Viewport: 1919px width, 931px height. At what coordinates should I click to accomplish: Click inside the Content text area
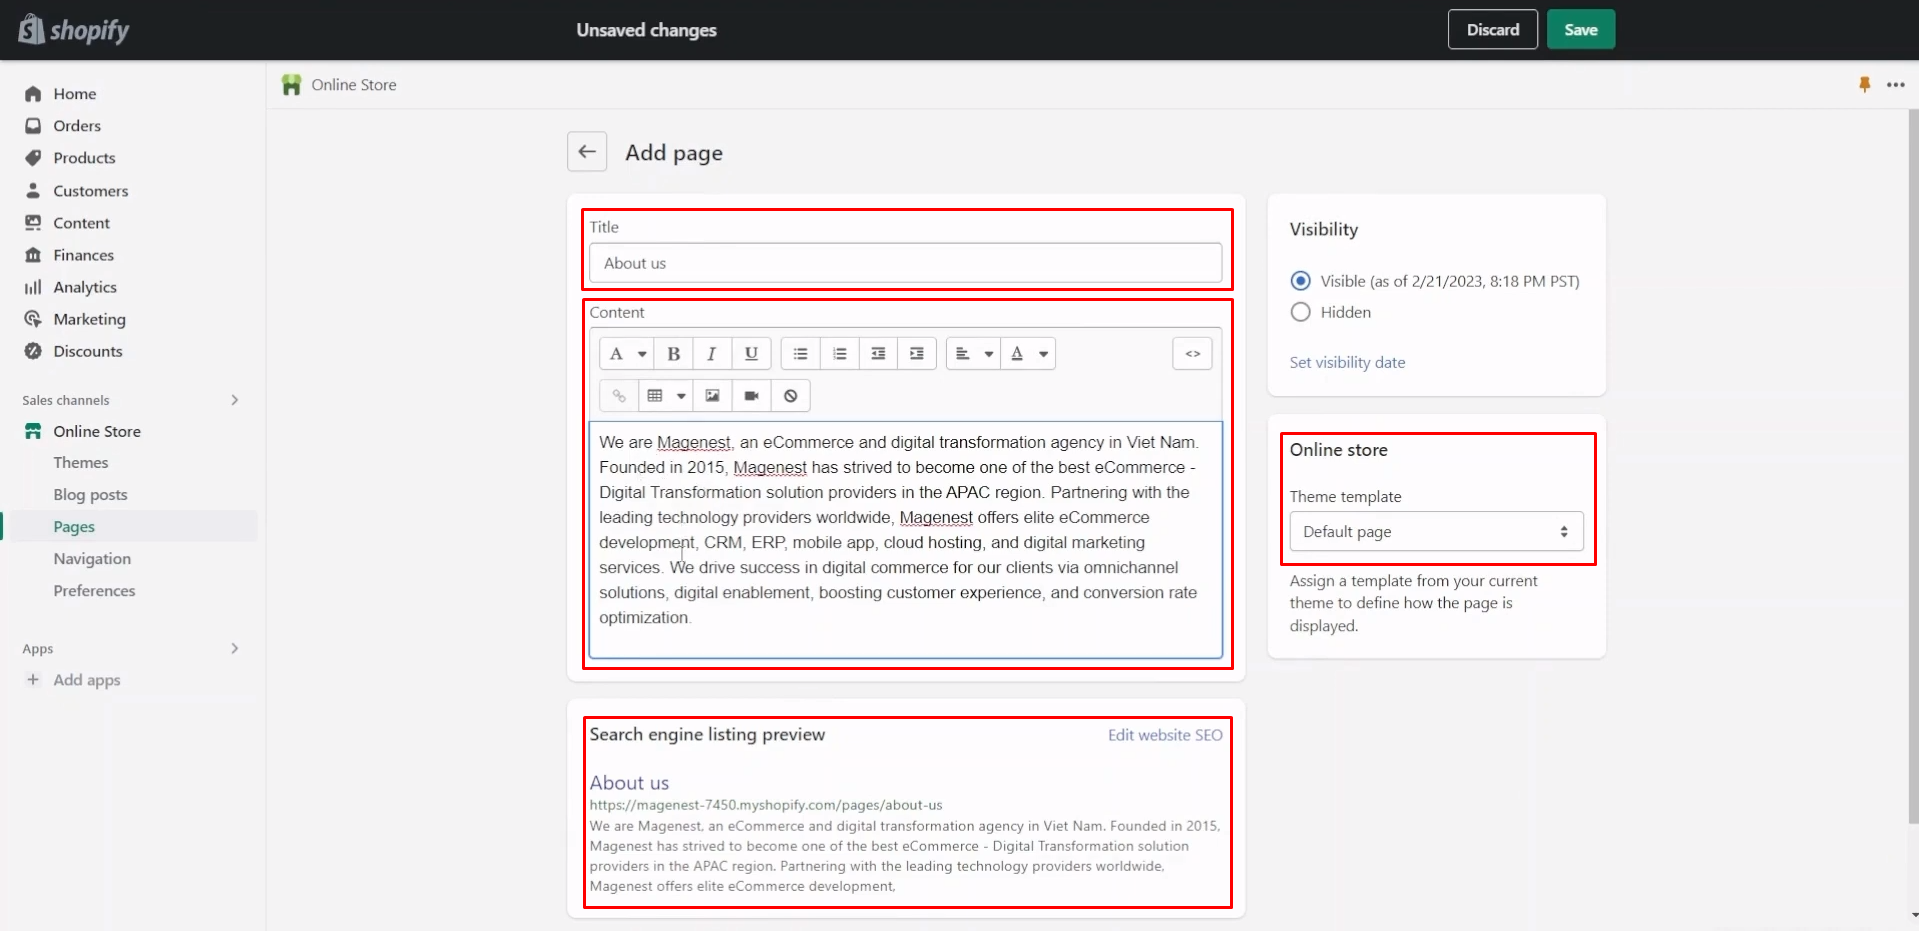coord(905,540)
